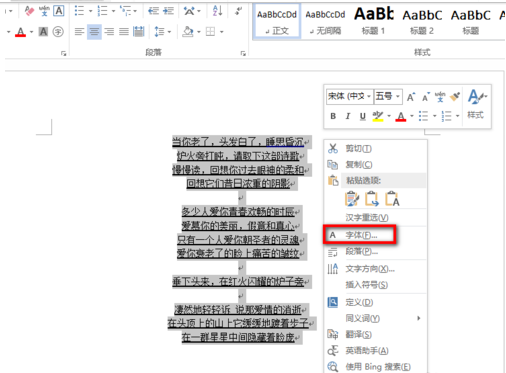Screen dimensions: 506x373
Task: Toggle left alignment in the ribbon
Action: pyautogui.click(x=79, y=32)
